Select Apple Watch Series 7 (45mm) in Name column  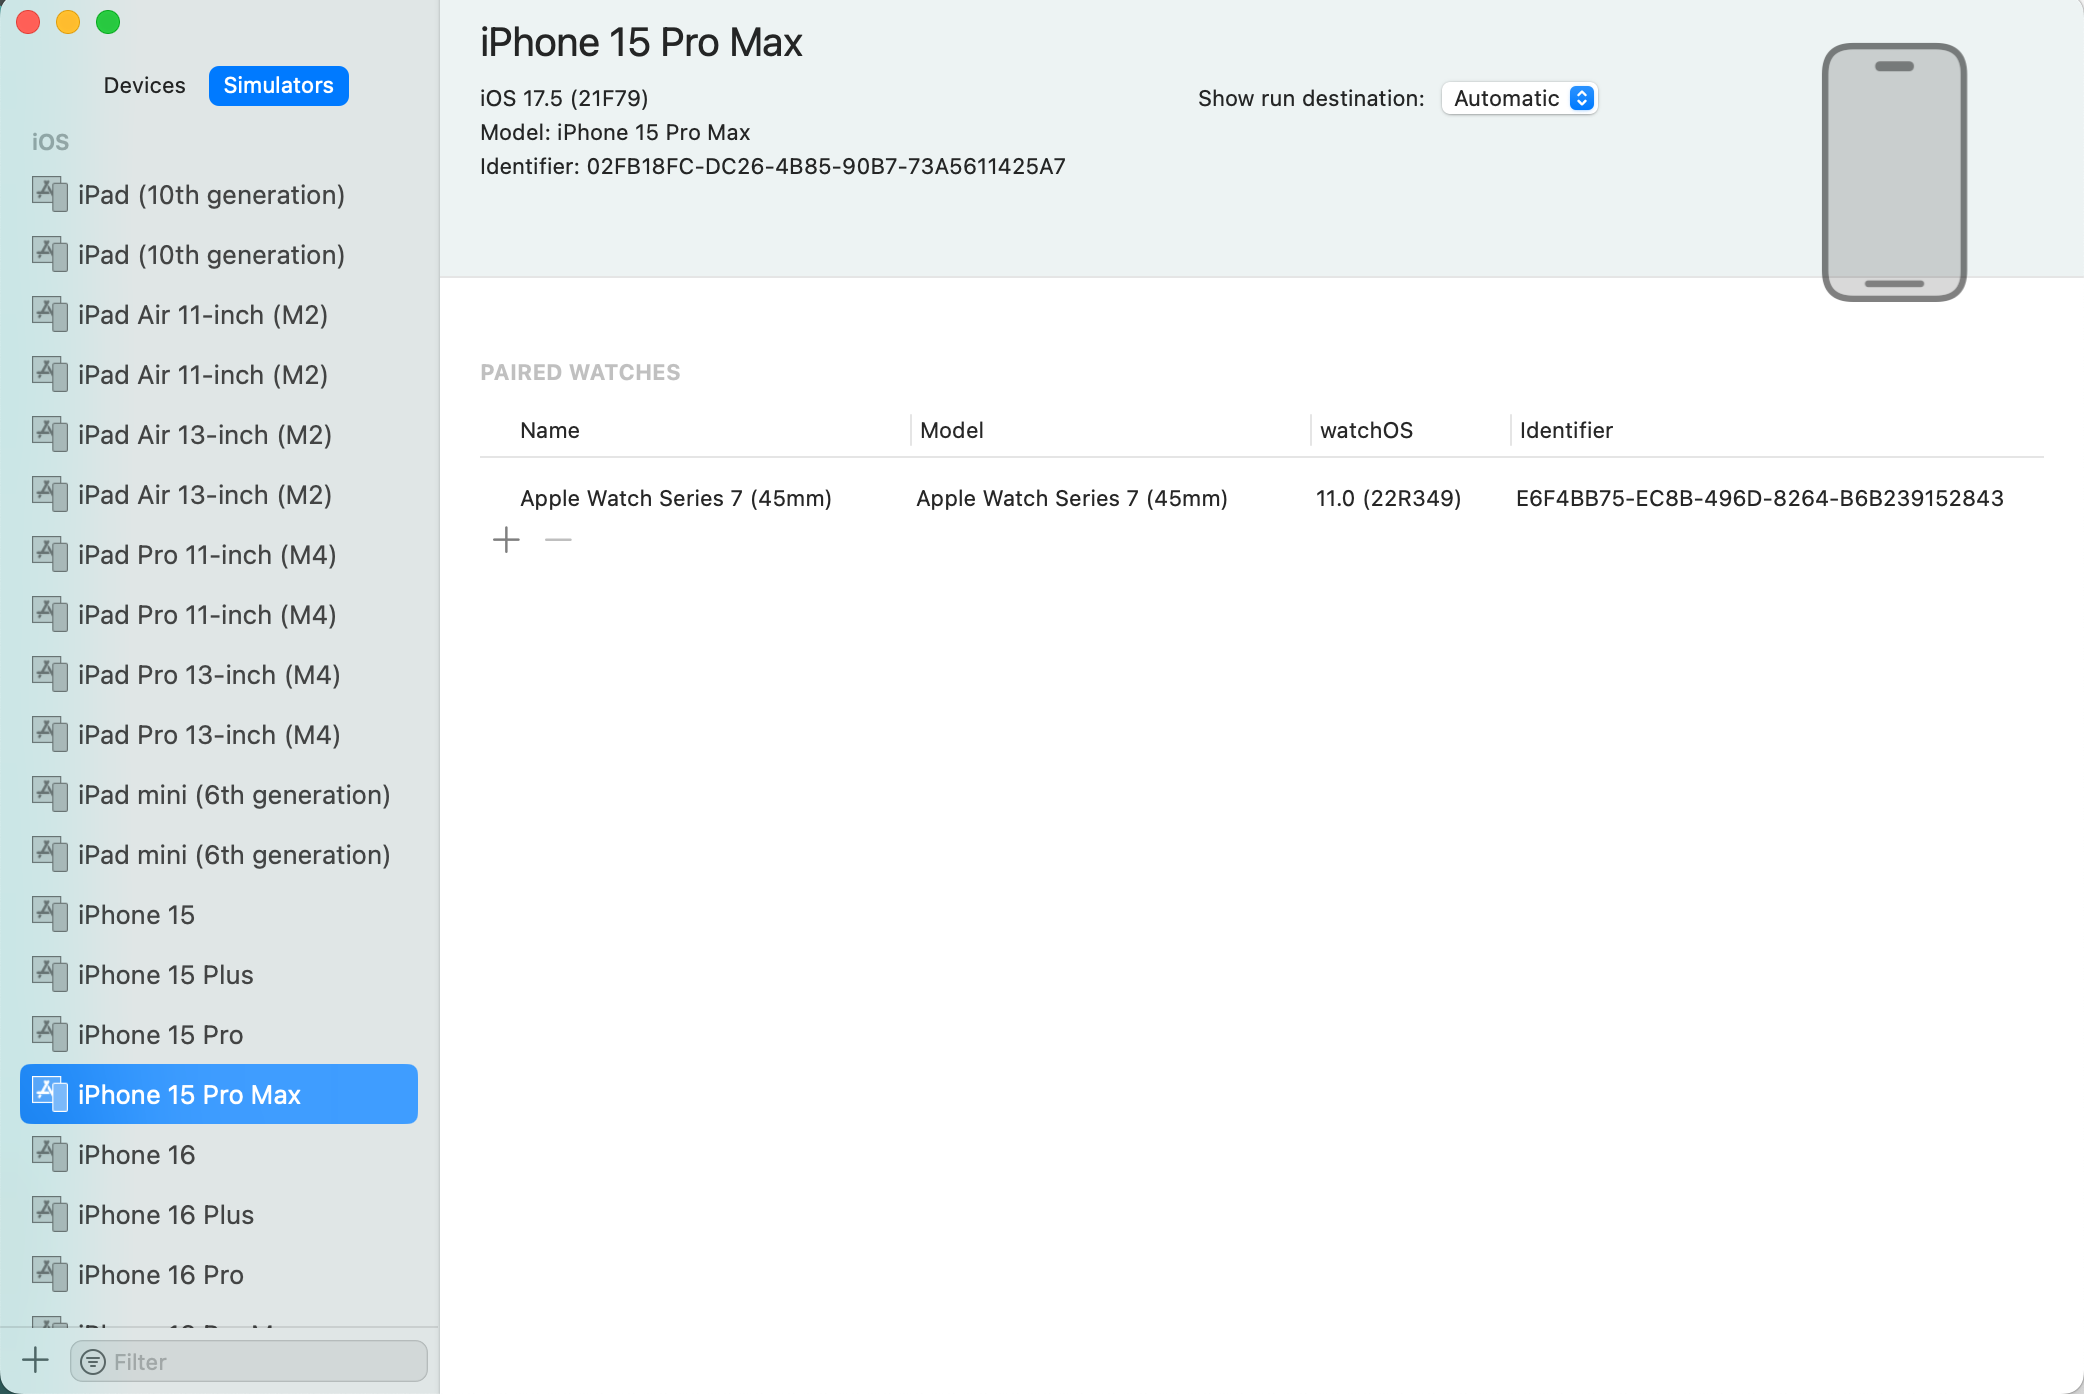pos(676,498)
